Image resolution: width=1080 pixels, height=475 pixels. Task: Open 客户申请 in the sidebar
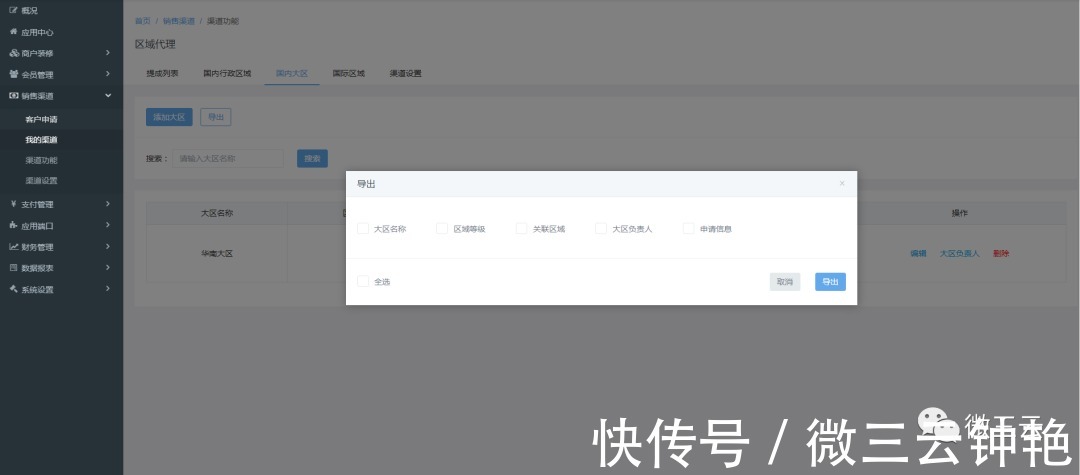pyautogui.click(x=41, y=119)
